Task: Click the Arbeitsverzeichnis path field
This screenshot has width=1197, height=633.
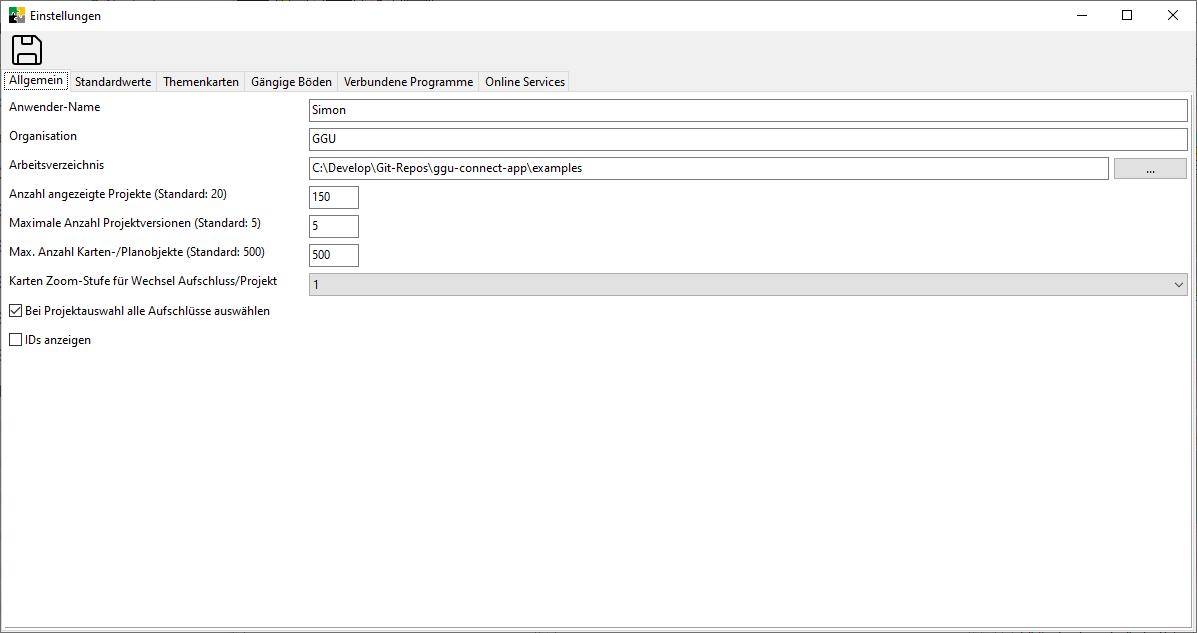Action: pos(708,168)
